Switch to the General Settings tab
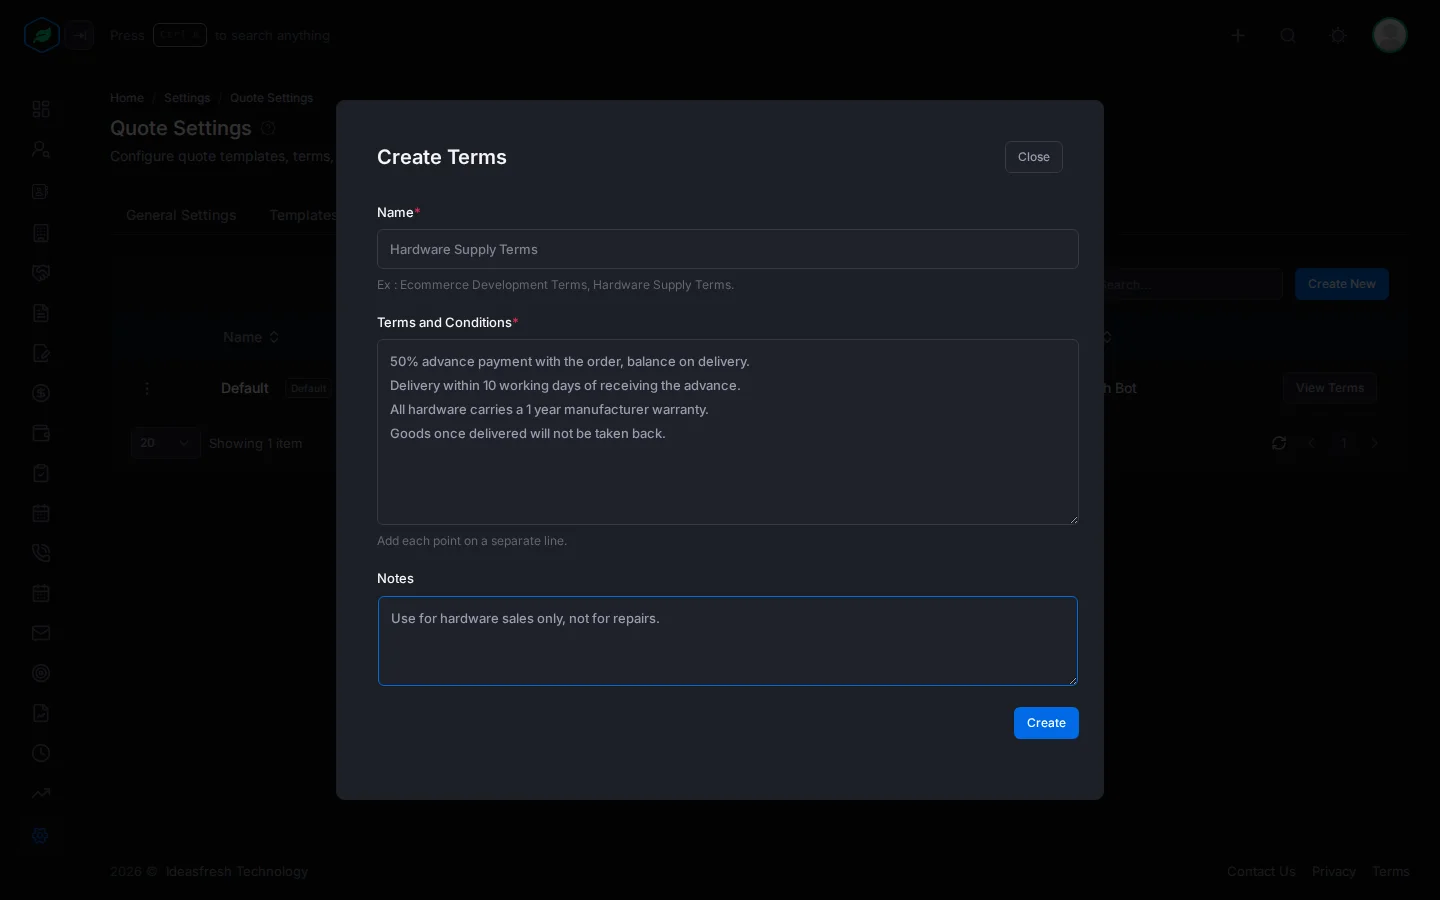 (181, 215)
